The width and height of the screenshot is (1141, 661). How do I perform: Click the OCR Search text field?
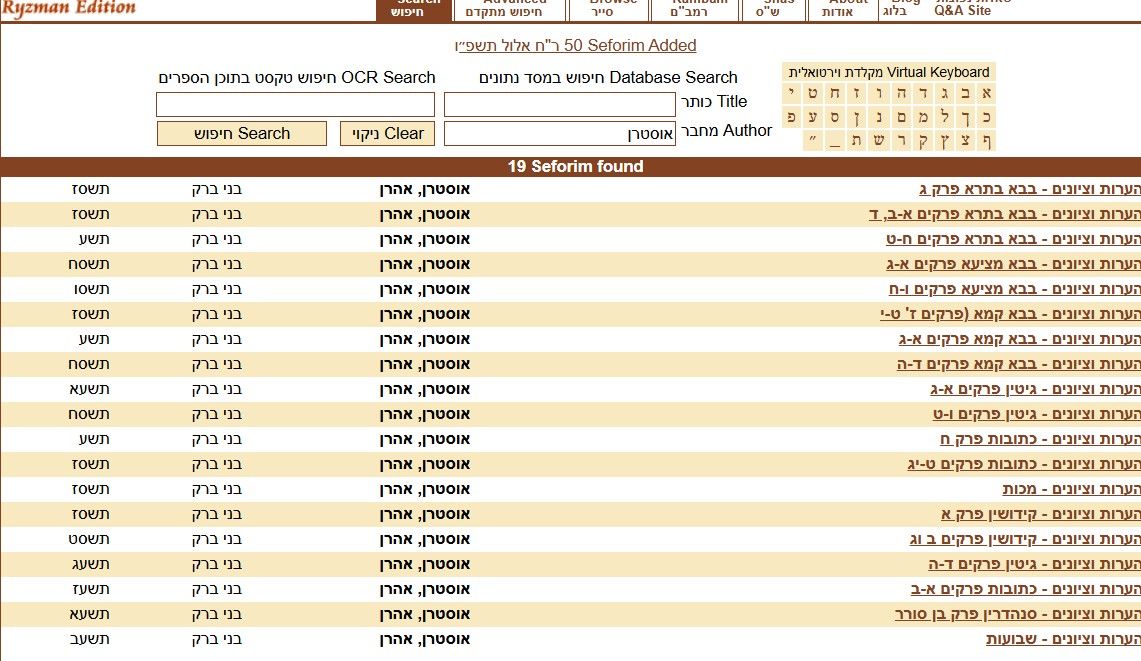(295, 105)
